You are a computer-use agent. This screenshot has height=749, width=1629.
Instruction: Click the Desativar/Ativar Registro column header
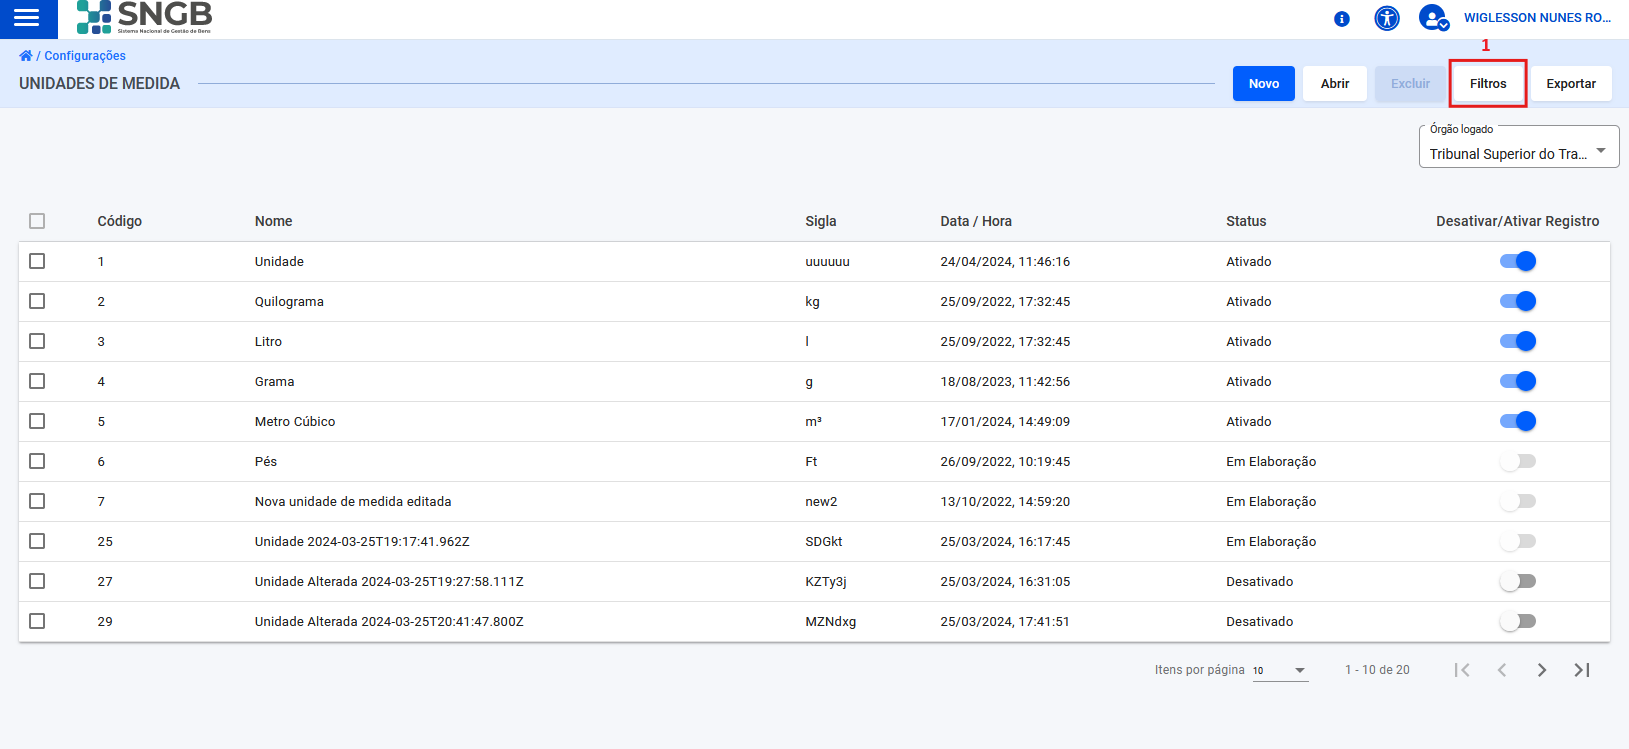[x=1518, y=221]
